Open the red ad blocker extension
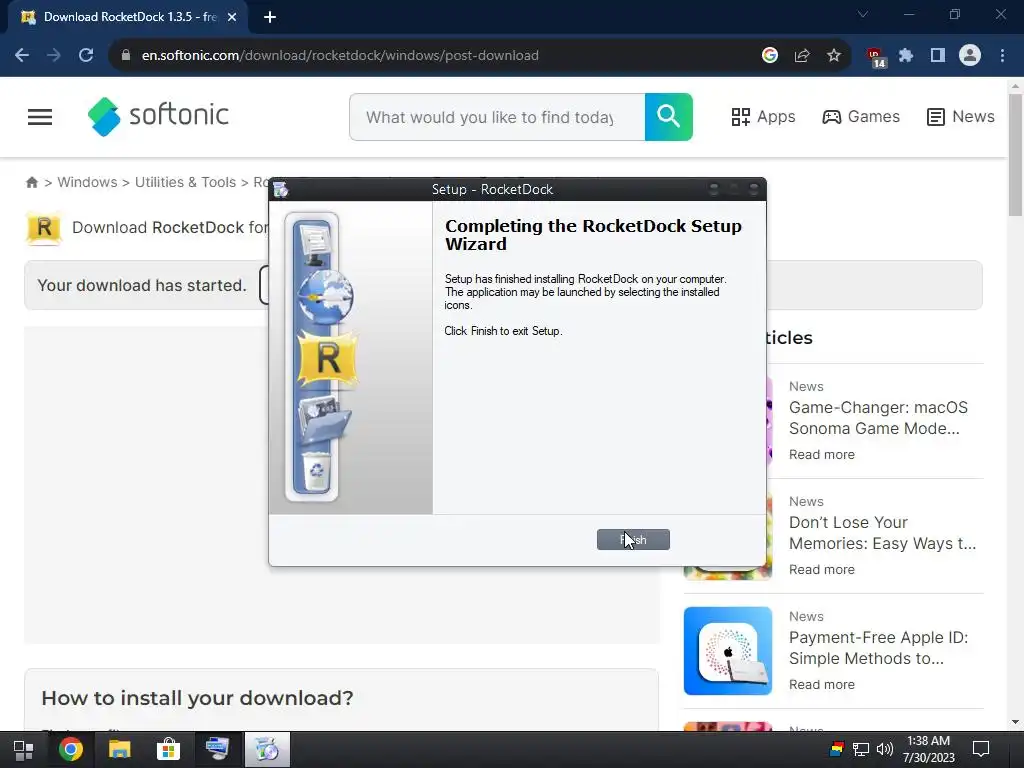Image resolution: width=1024 pixels, height=768 pixels. [x=876, y=57]
